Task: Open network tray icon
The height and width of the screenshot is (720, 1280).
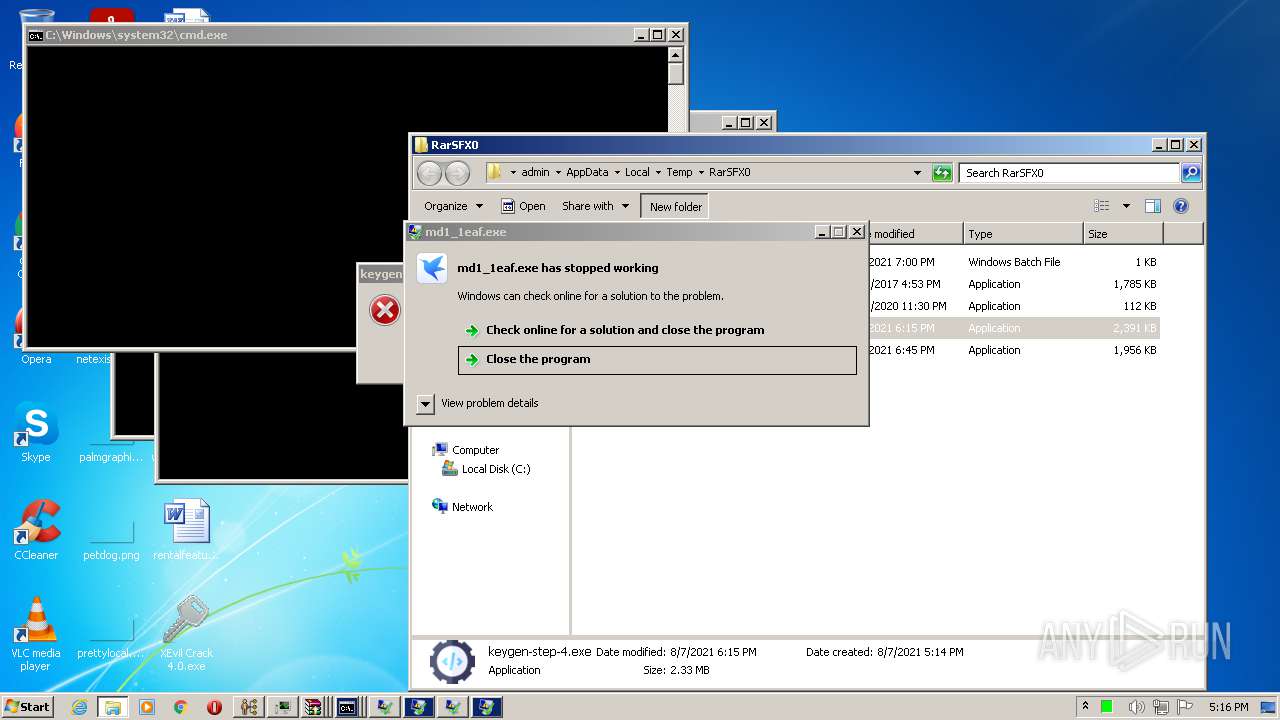Action: tap(1161, 707)
